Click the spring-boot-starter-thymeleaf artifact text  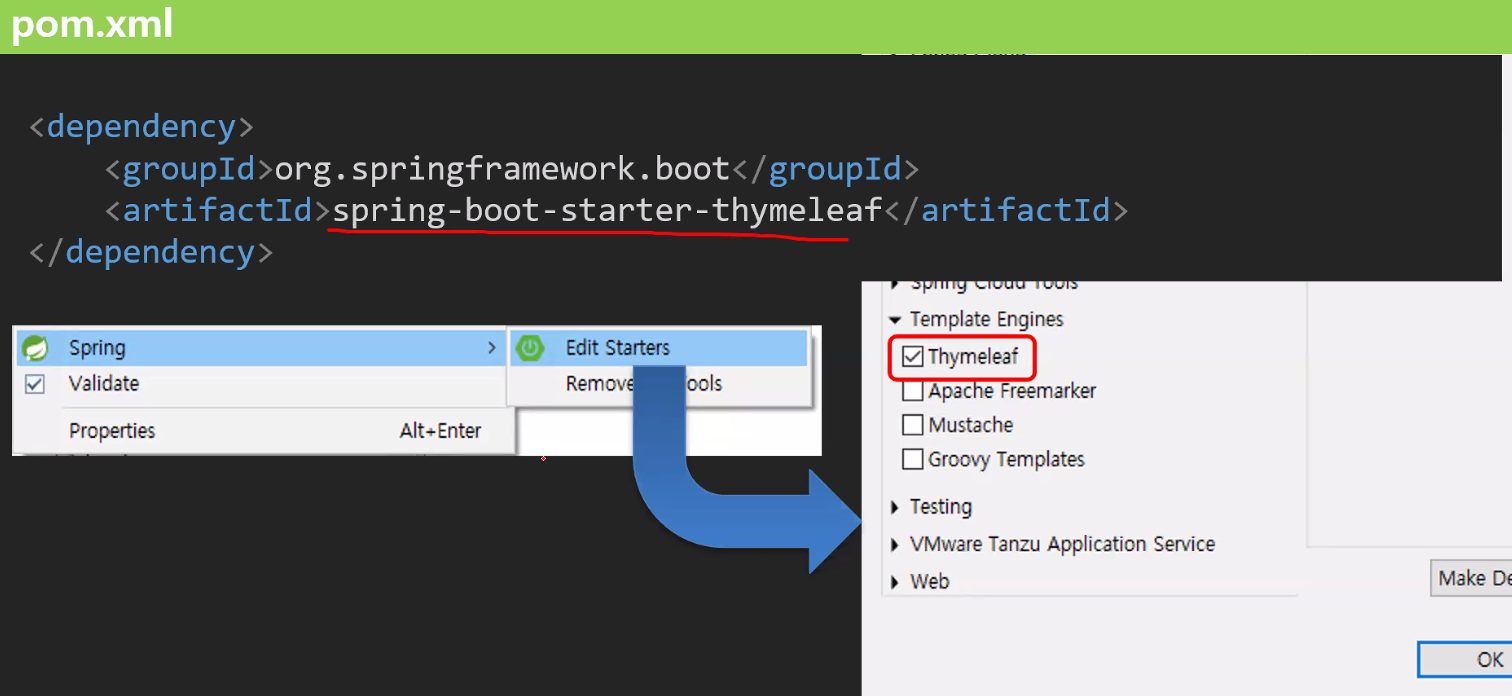608,211
